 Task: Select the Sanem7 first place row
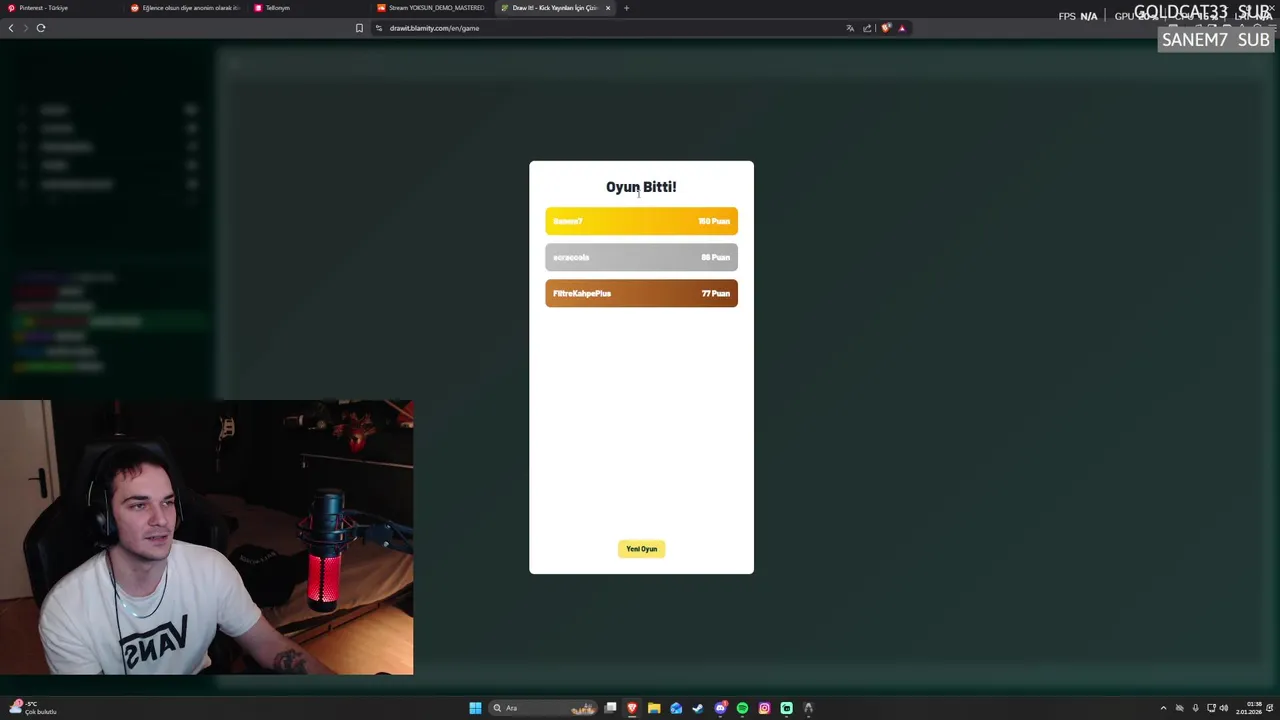(641, 221)
